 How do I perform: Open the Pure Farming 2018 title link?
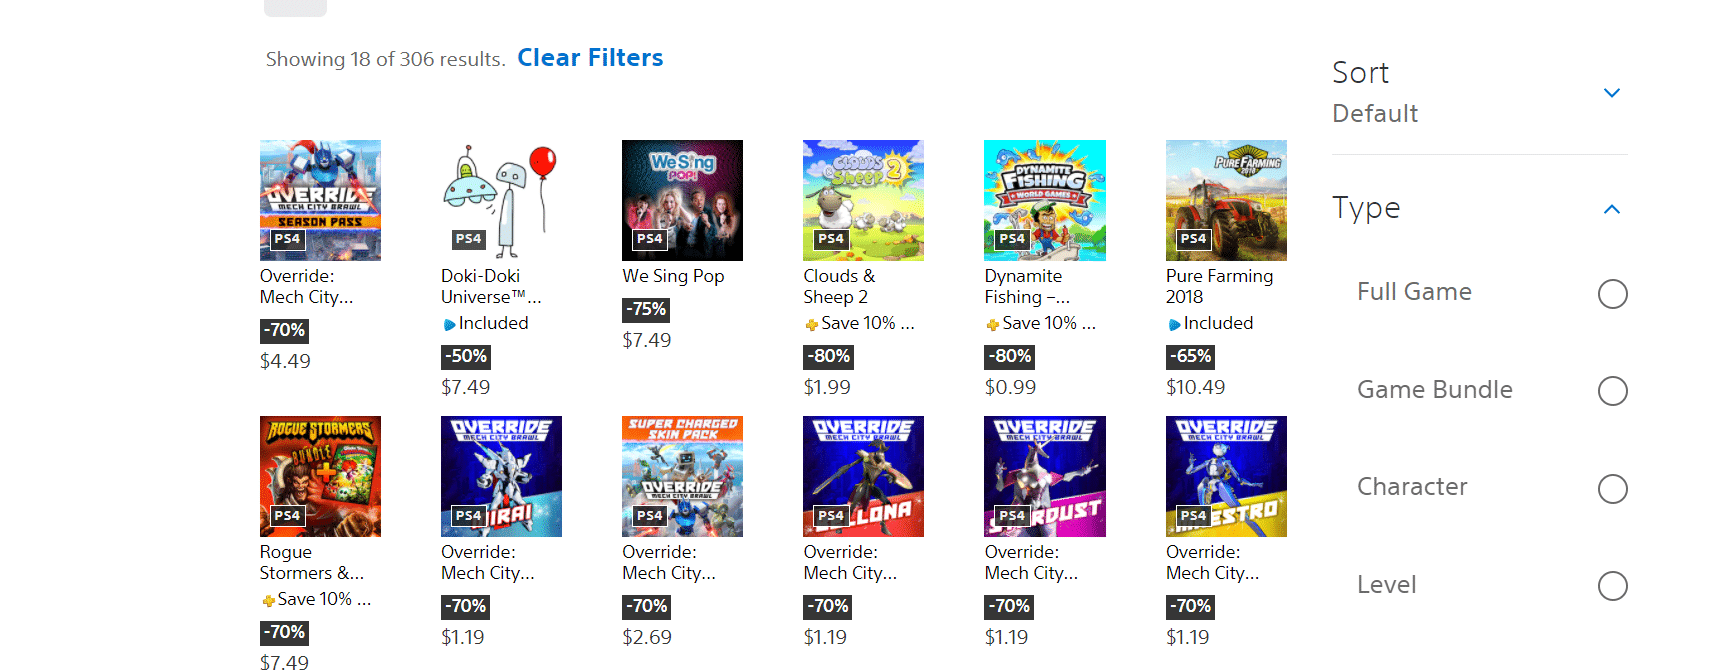click(1219, 286)
